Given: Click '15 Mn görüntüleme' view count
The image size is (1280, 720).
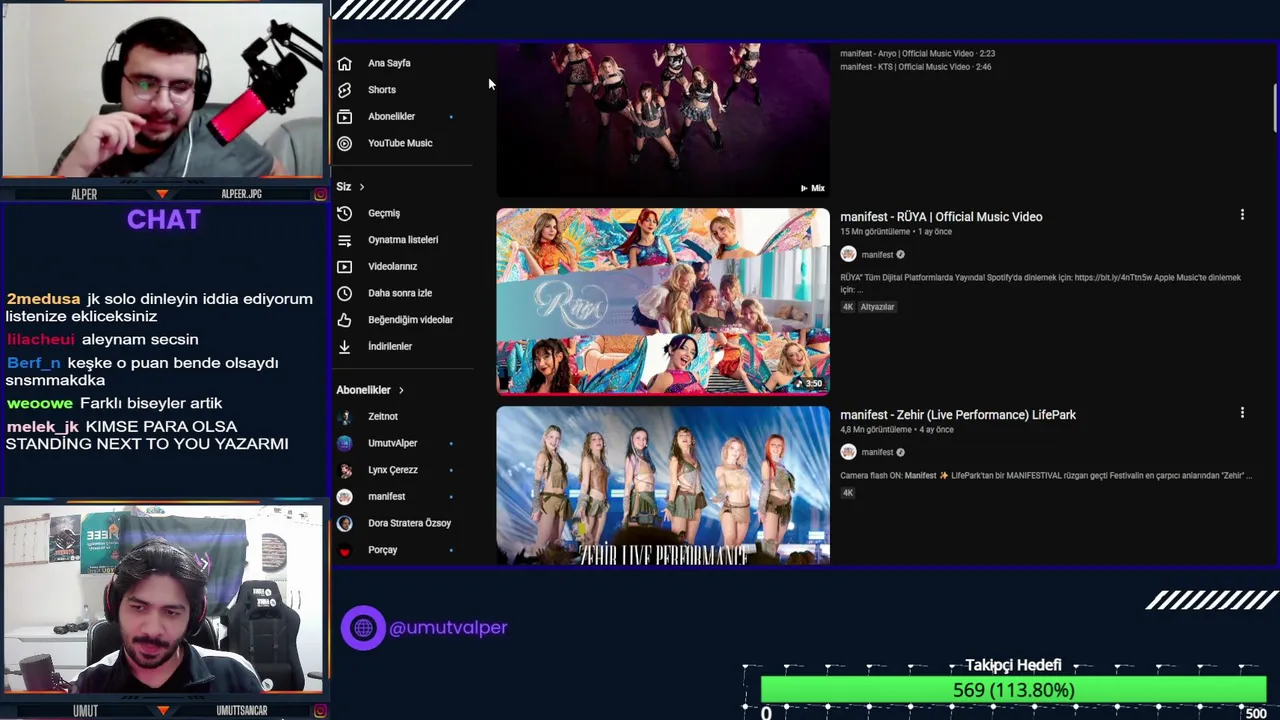Looking at the screenshot, I should coord(875,232).
